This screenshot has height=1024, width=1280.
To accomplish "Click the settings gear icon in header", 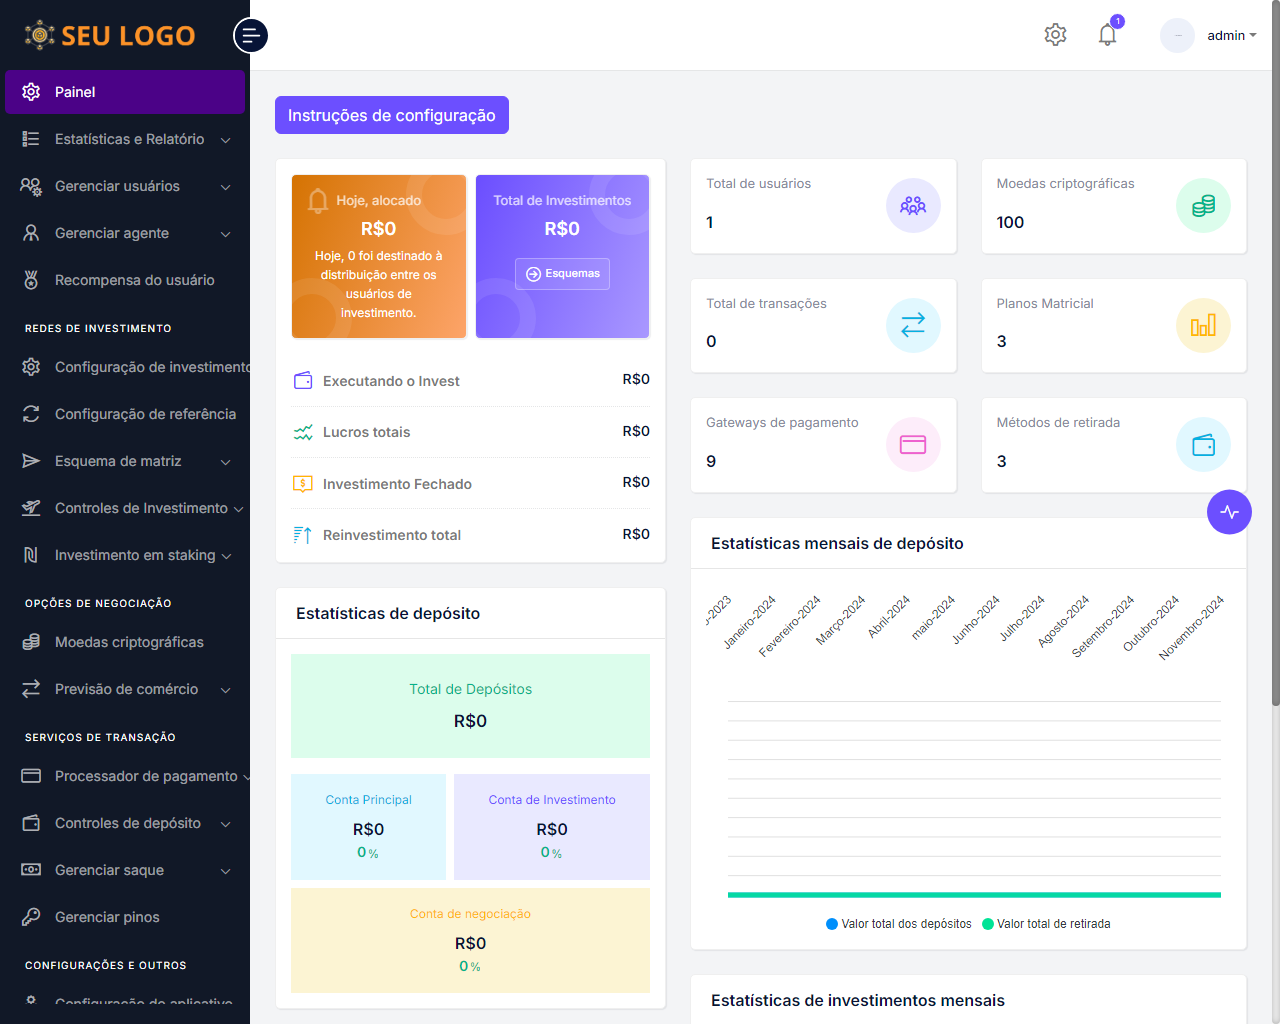I will tap(1055, 35).
